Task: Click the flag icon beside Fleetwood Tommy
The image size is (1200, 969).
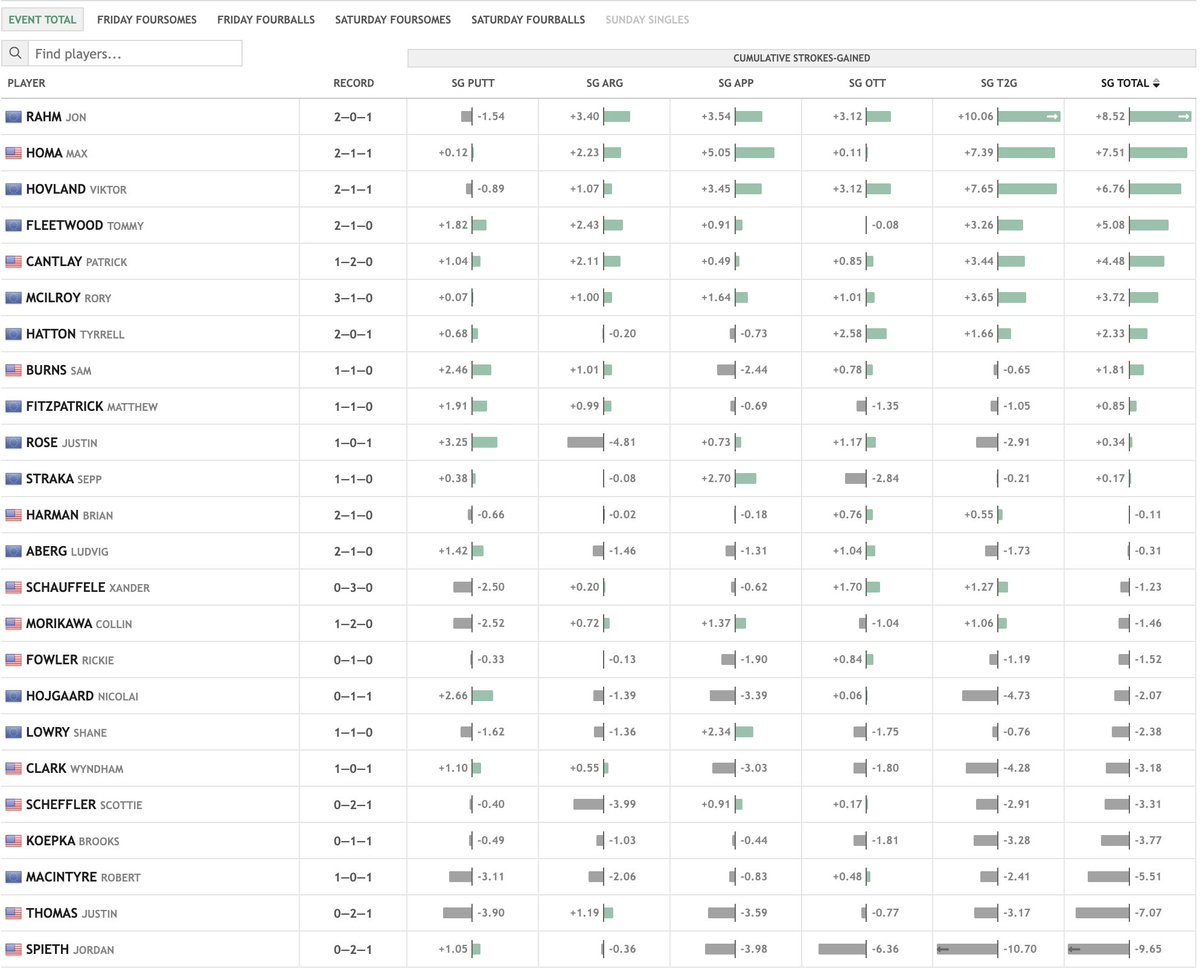Action: click(13, 225)
